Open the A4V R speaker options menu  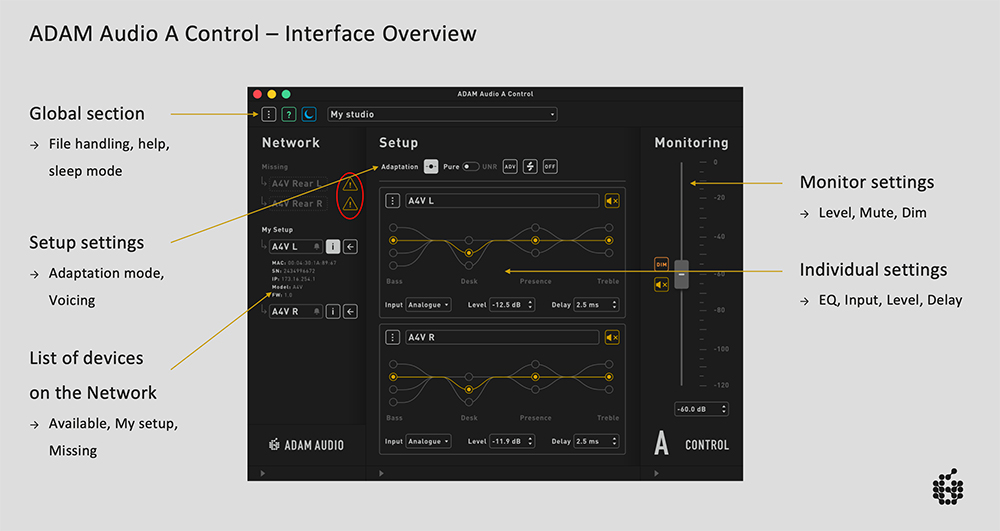pyautogui.click(x=392, y=337)
